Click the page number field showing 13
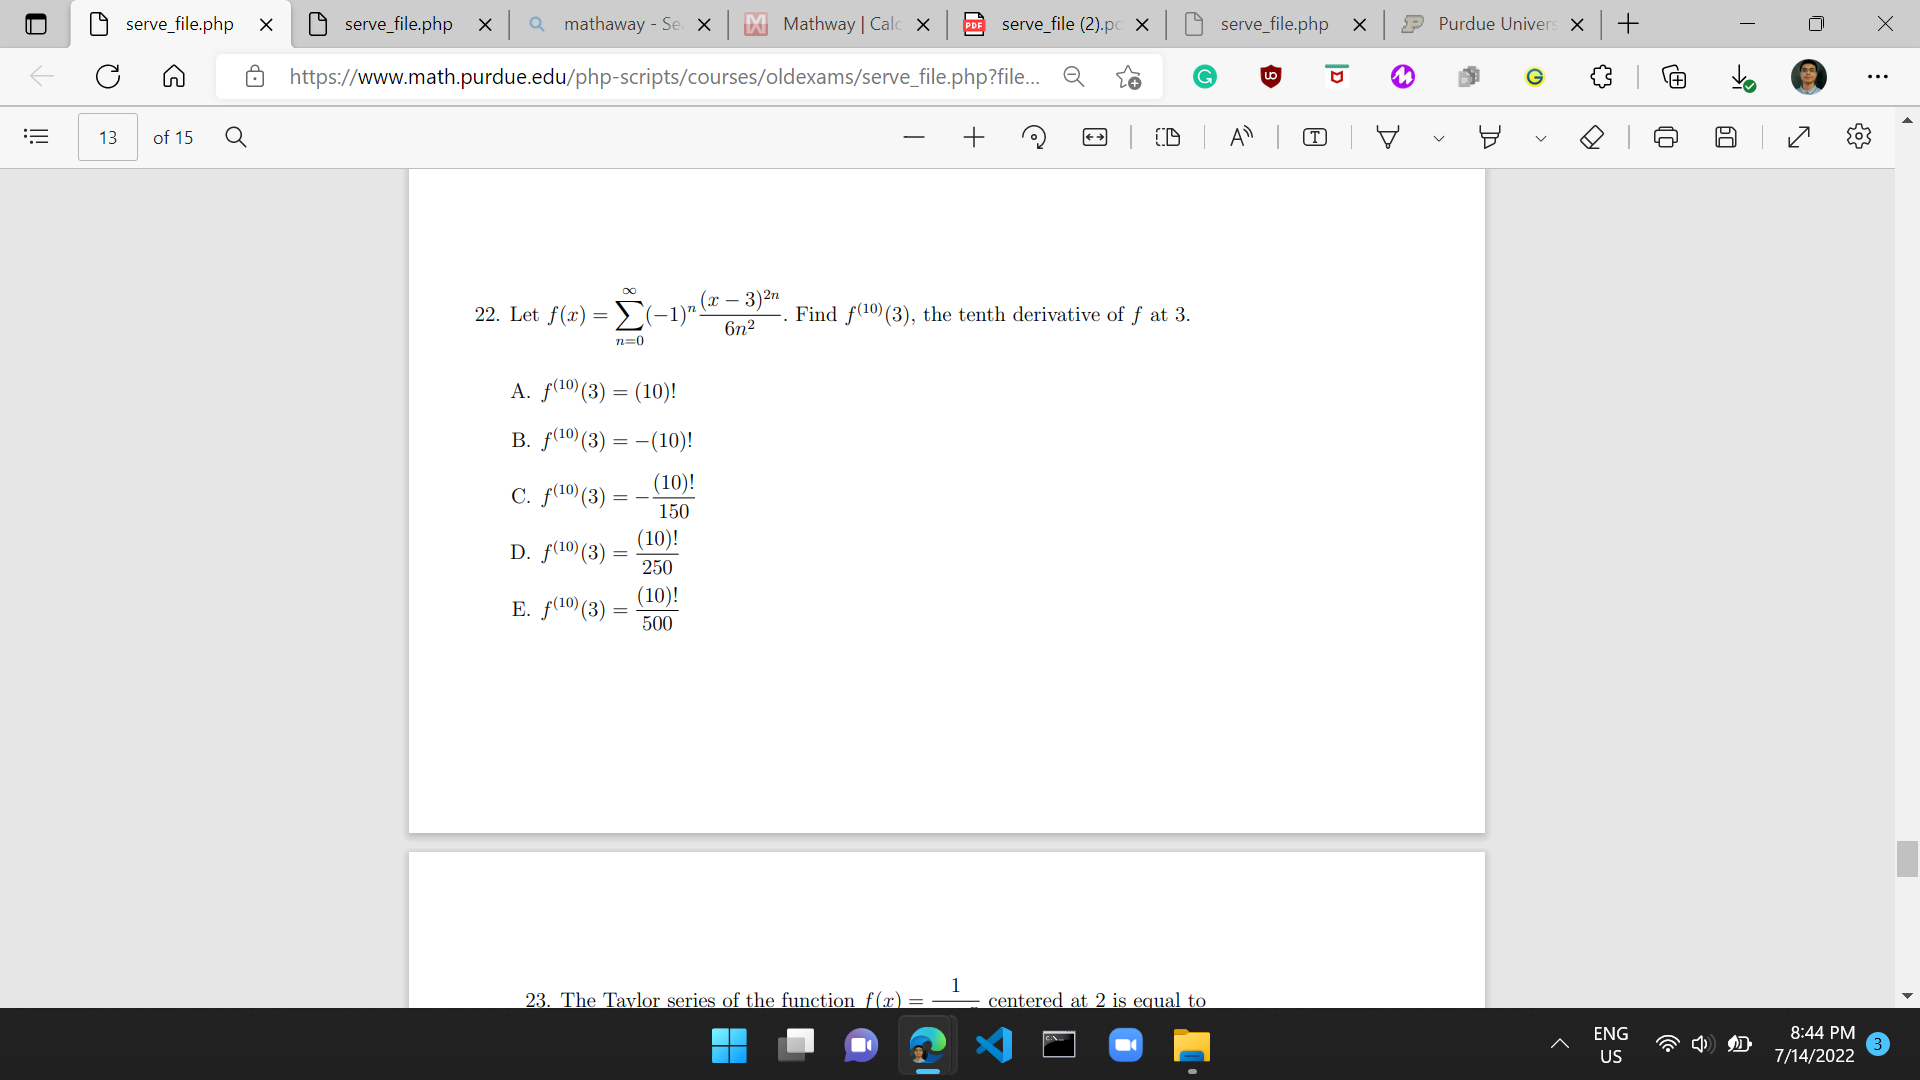 [107, 137]
